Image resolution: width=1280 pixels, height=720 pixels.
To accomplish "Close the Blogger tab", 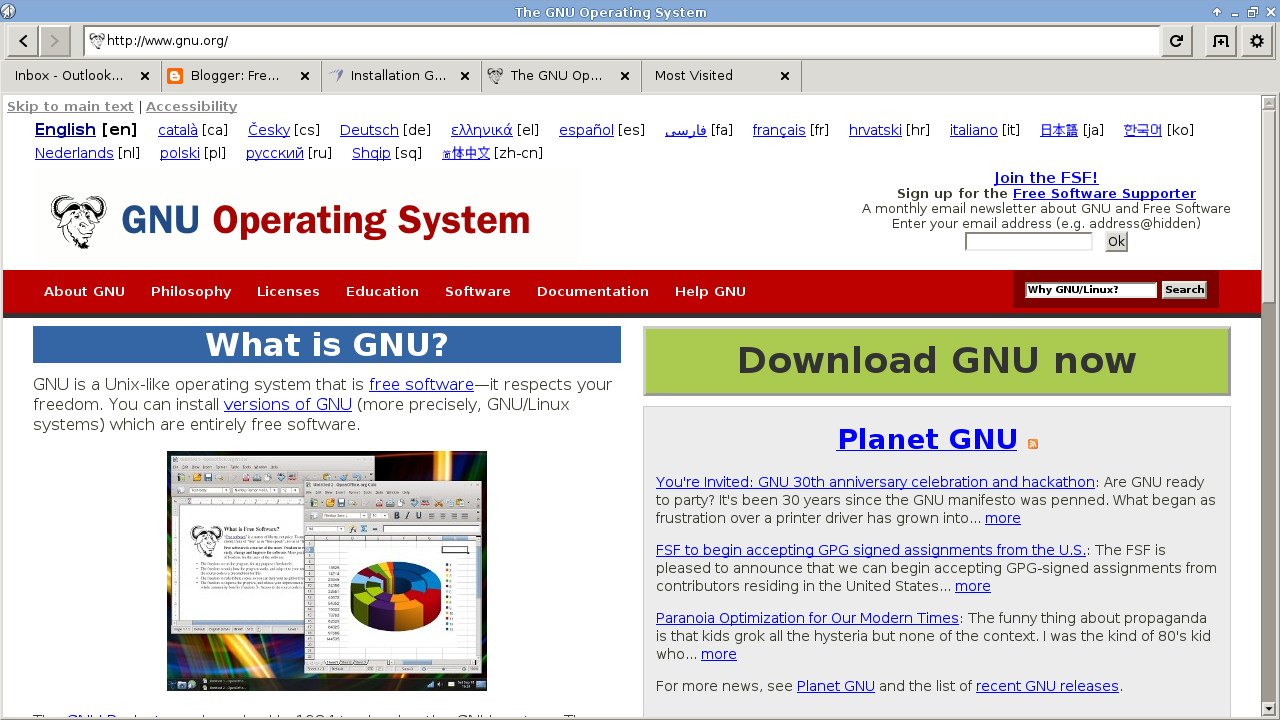I will pos(305,76).
